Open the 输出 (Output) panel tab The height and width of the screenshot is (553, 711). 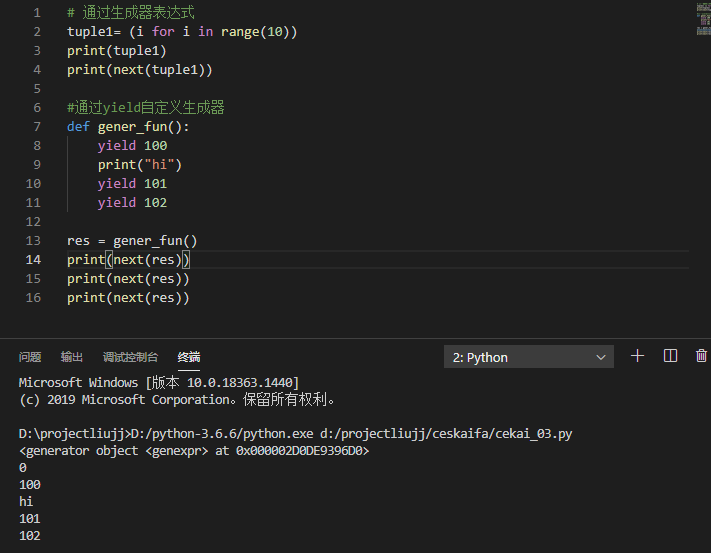[72, 357]
